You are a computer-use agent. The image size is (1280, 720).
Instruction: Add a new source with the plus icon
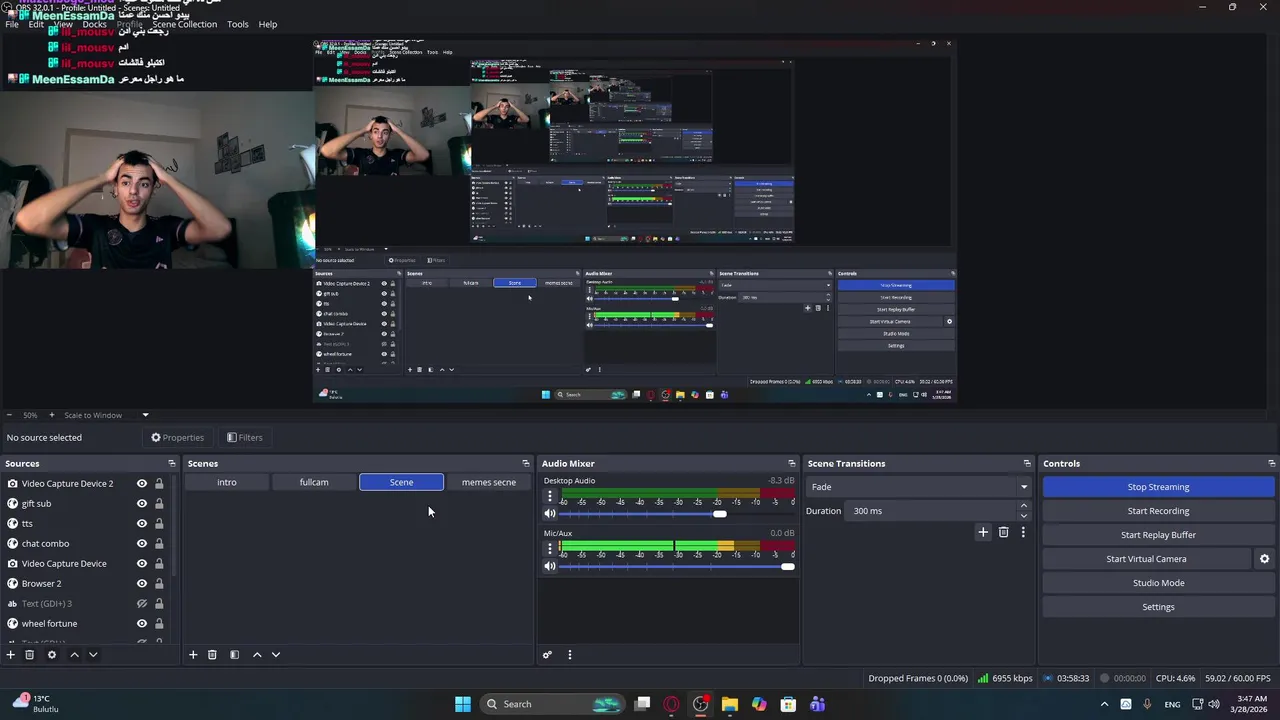pos(11,655)
